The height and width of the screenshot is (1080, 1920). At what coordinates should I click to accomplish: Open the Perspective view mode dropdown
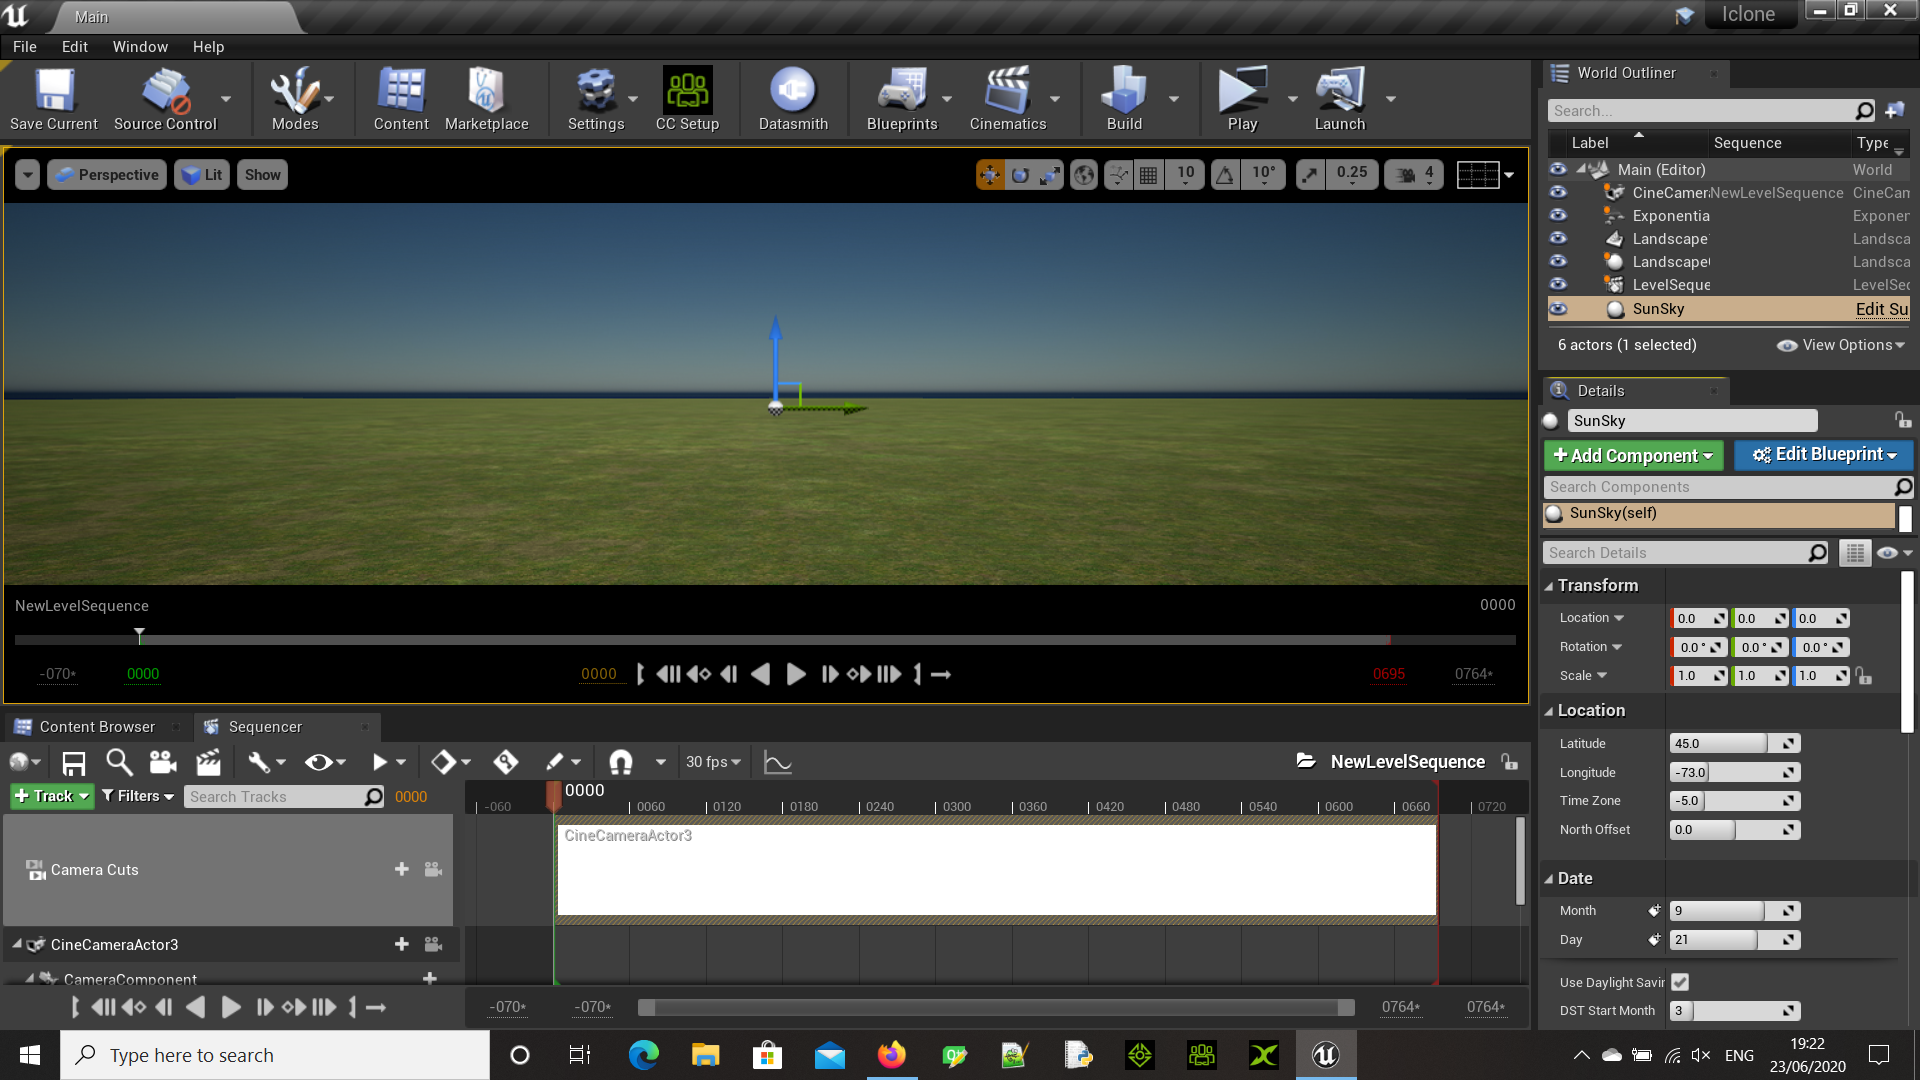click(108, 175)
